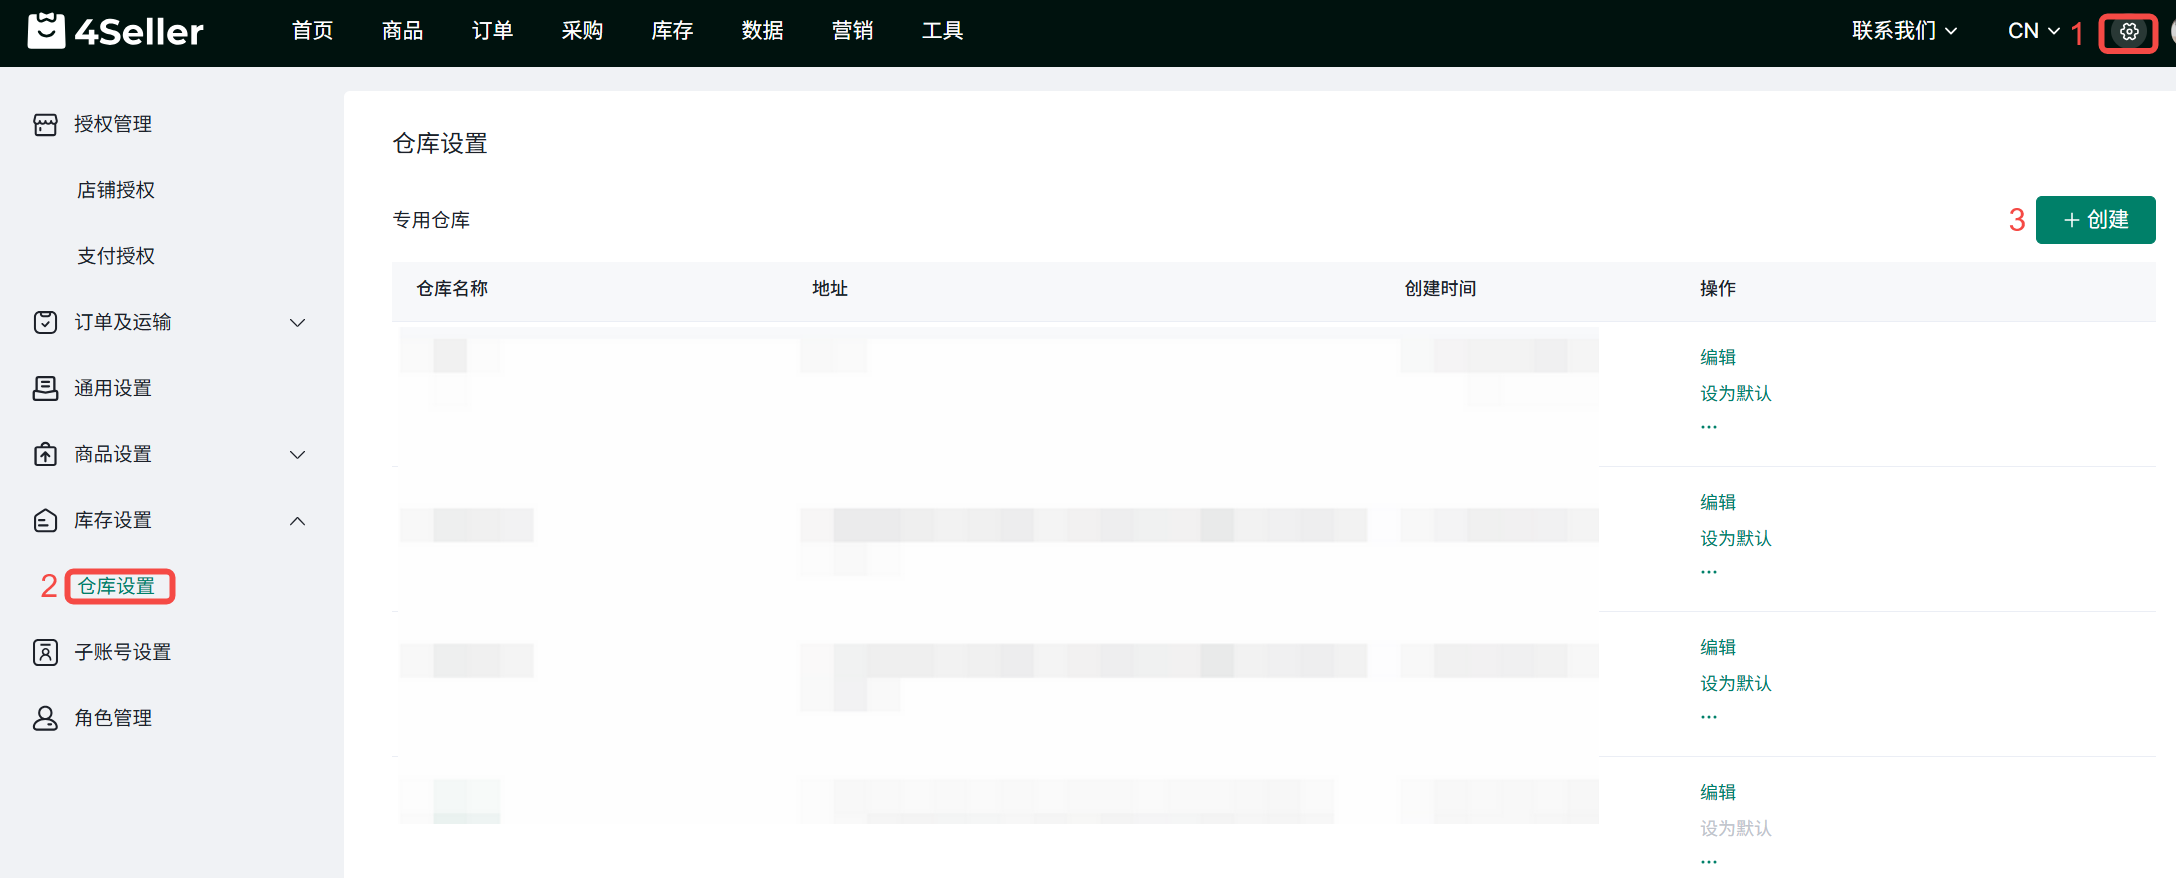2176x878 pixels.
Task: Click the 库存设置 warehouse icon
Action: tap(45, 520)
